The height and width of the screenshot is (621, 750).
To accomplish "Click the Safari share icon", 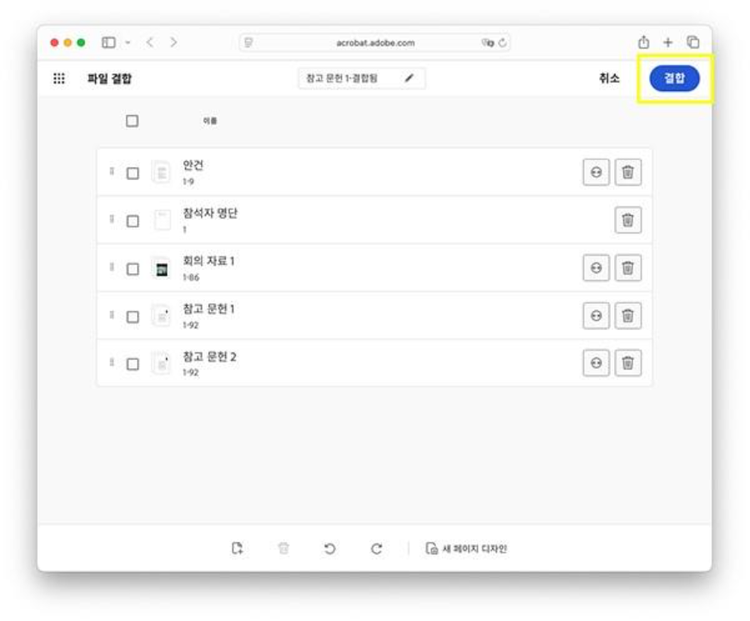I will click(x=644, y=43).
